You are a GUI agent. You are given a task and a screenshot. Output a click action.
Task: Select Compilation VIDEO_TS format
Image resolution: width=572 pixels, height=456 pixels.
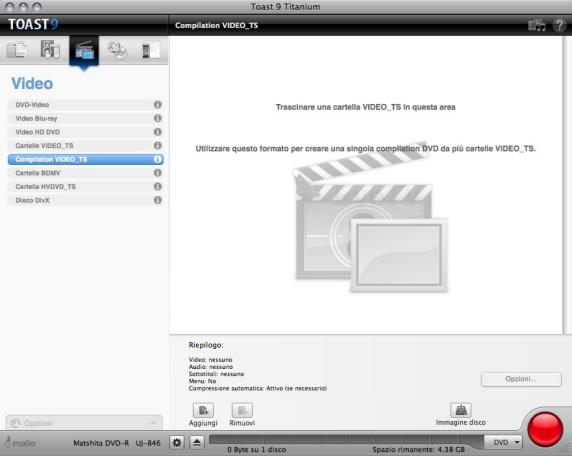point(85,159)
